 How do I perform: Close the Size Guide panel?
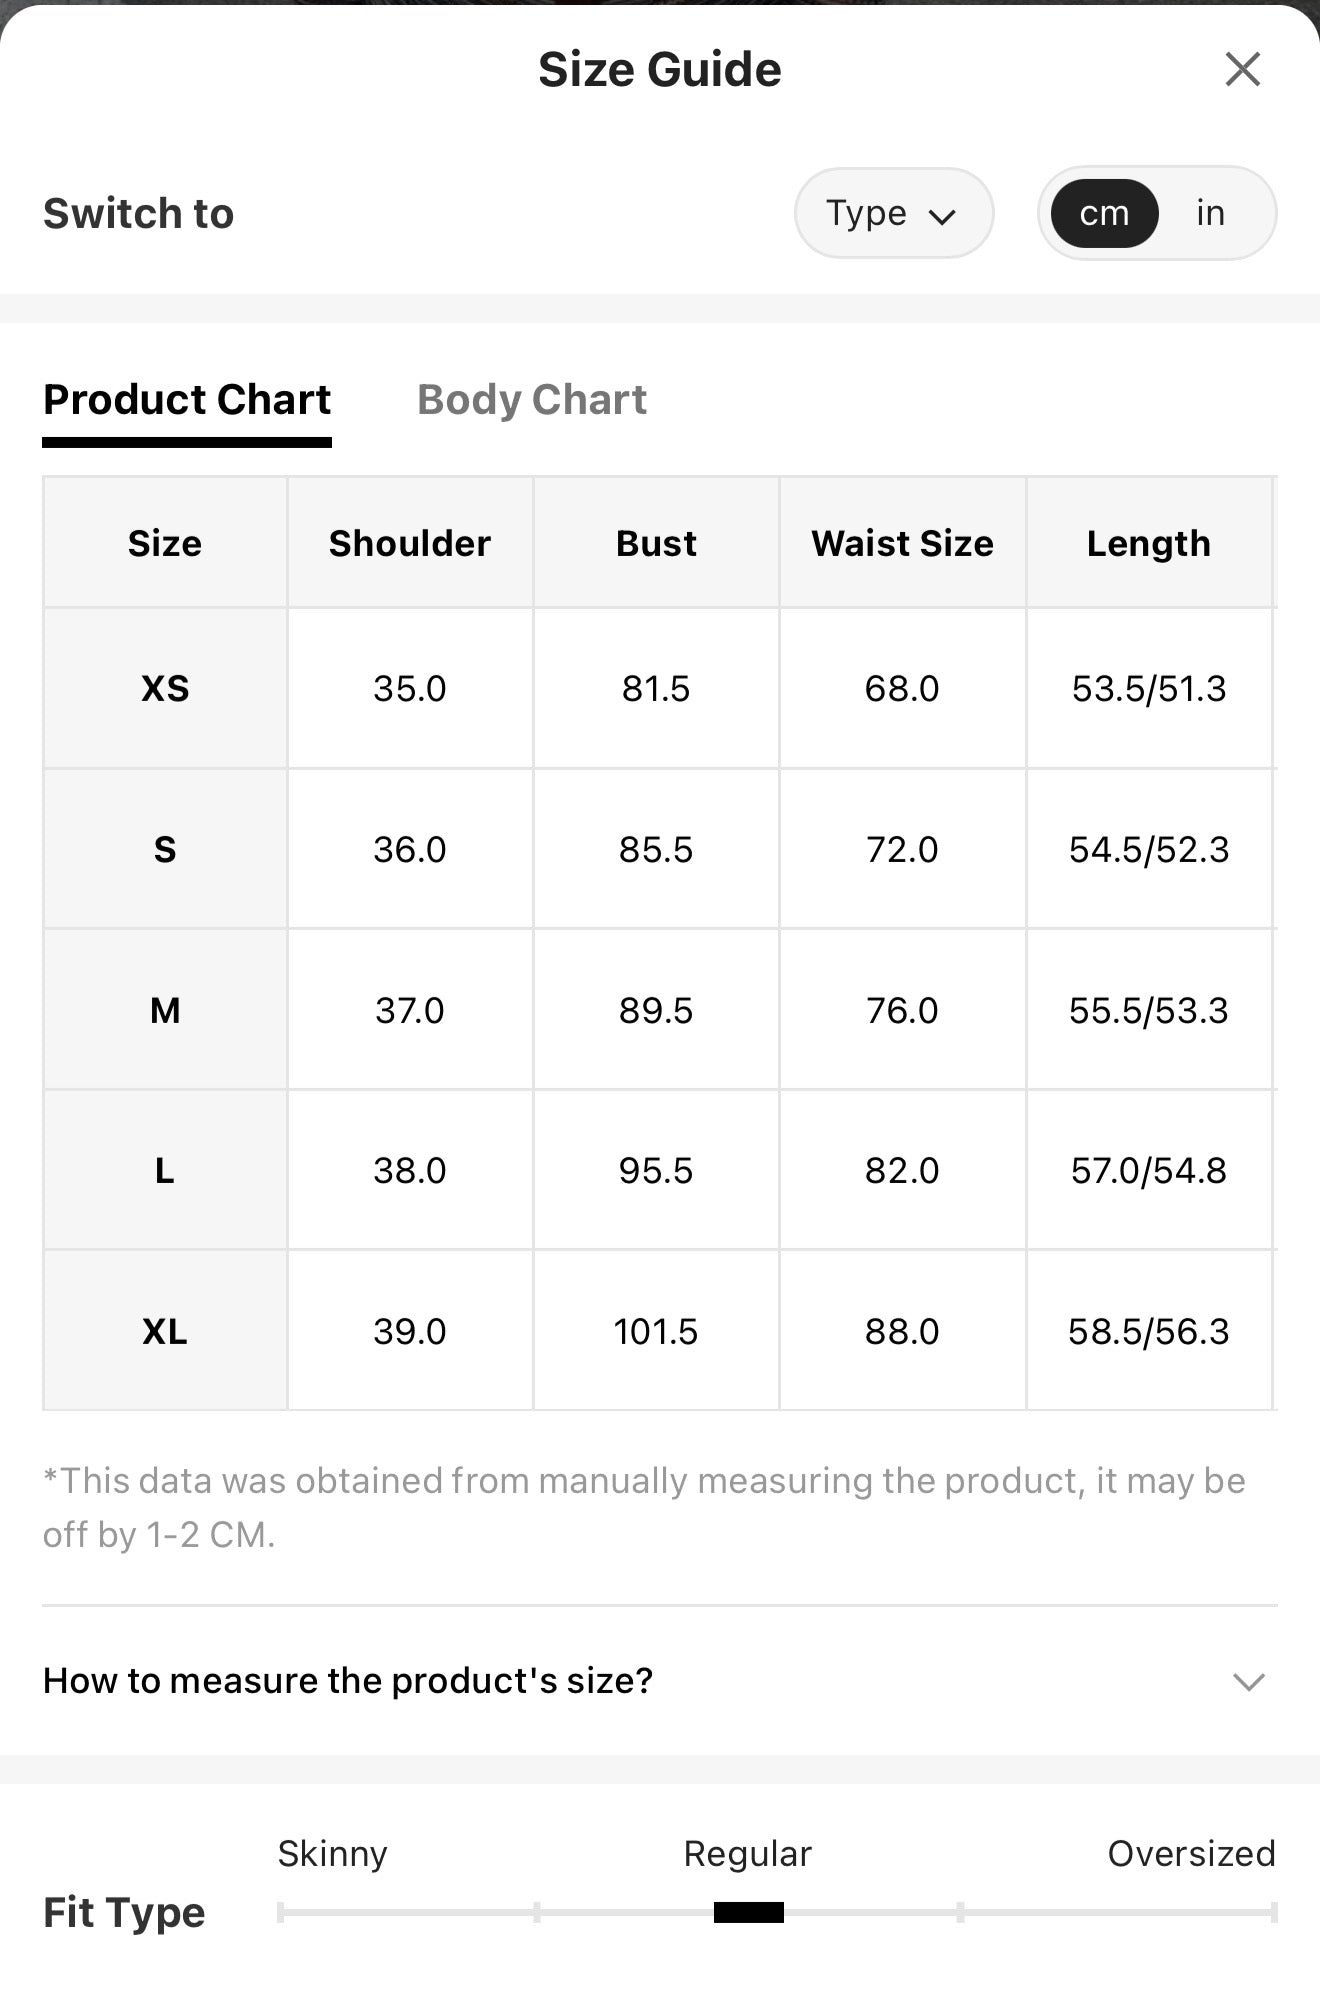tap(1242, 69)
